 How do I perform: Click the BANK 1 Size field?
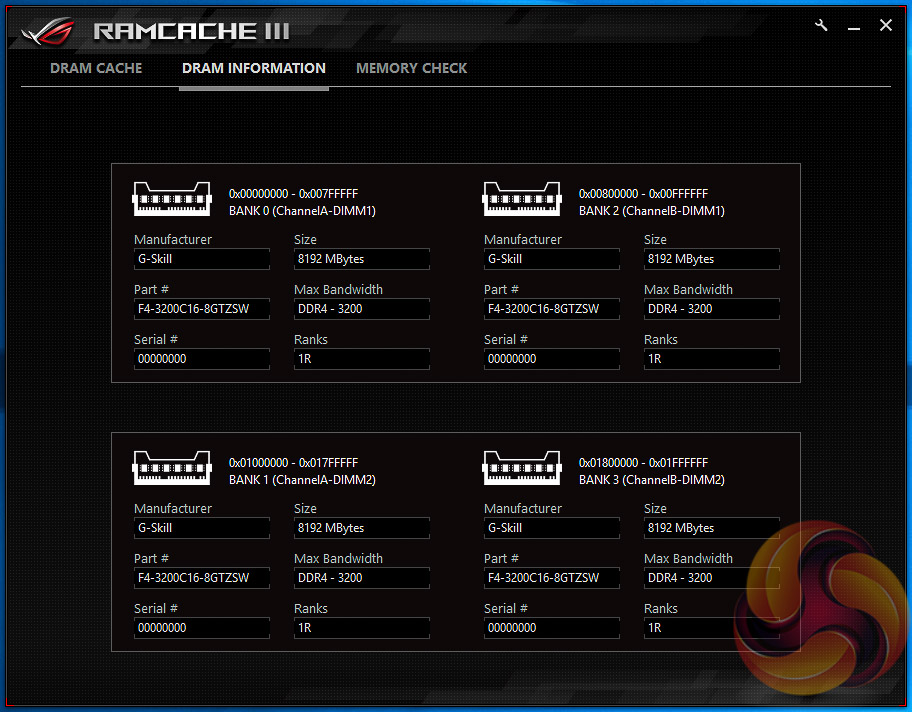[x=362, y=528]
